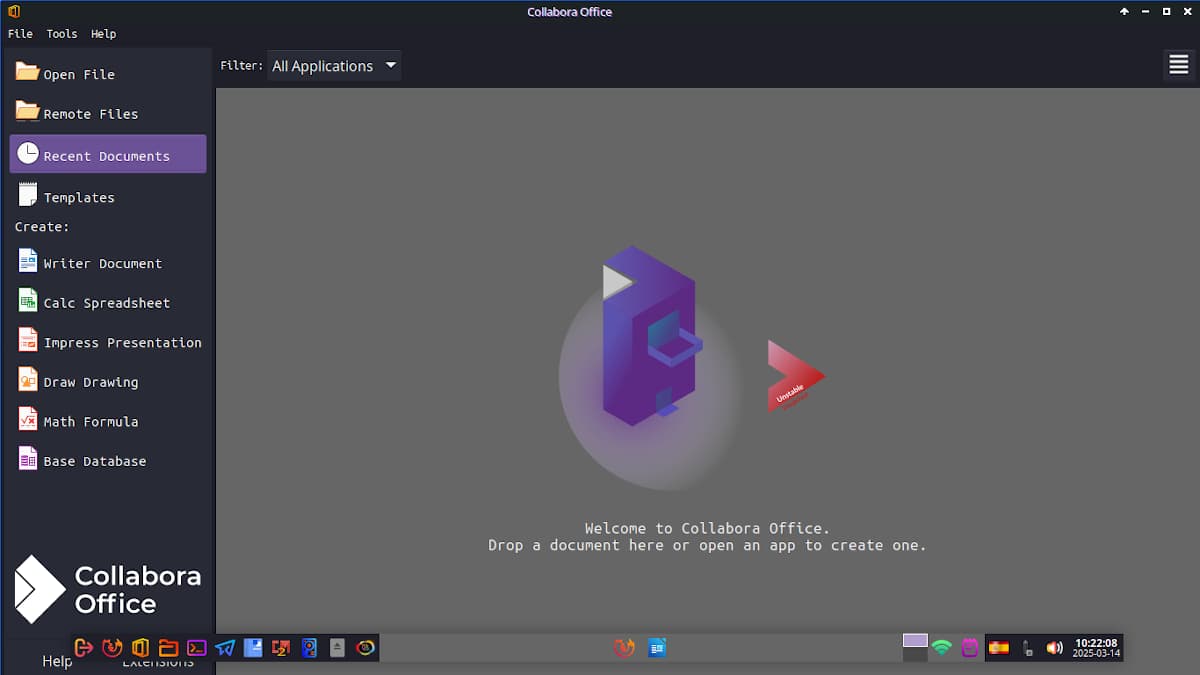The height and width of the screenshot is (675, 1200).
Task: Start a new Impress Presentation
Action: (x=122, y=342)
